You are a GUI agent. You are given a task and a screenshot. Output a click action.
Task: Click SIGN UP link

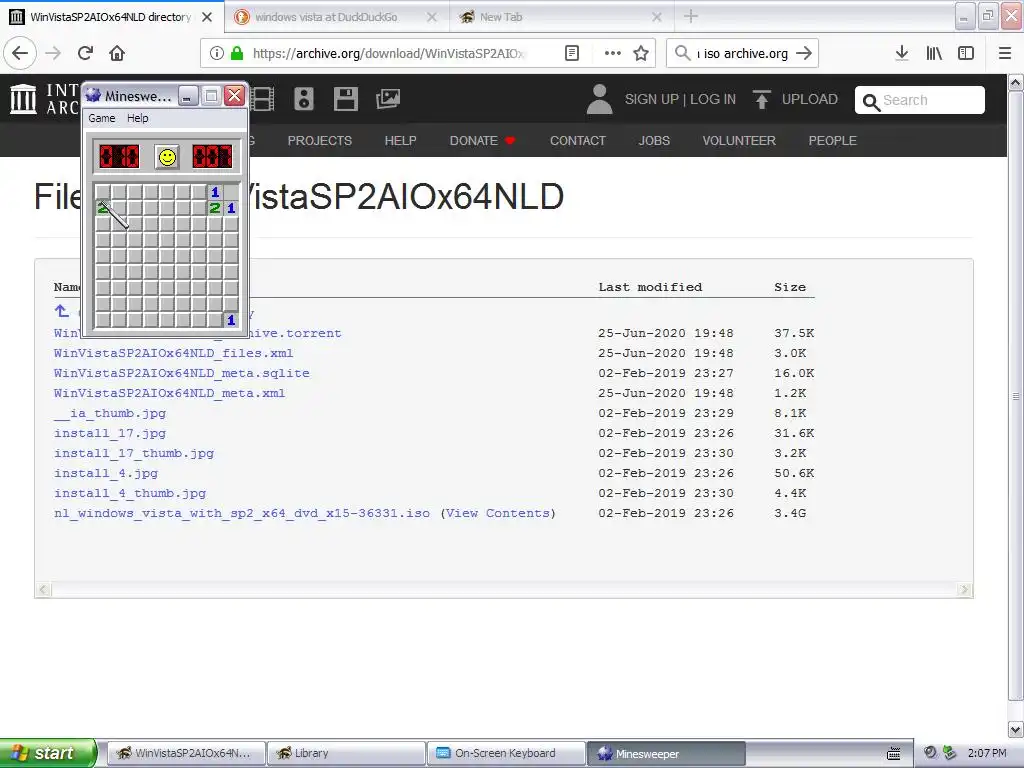[x=651, y=99]
